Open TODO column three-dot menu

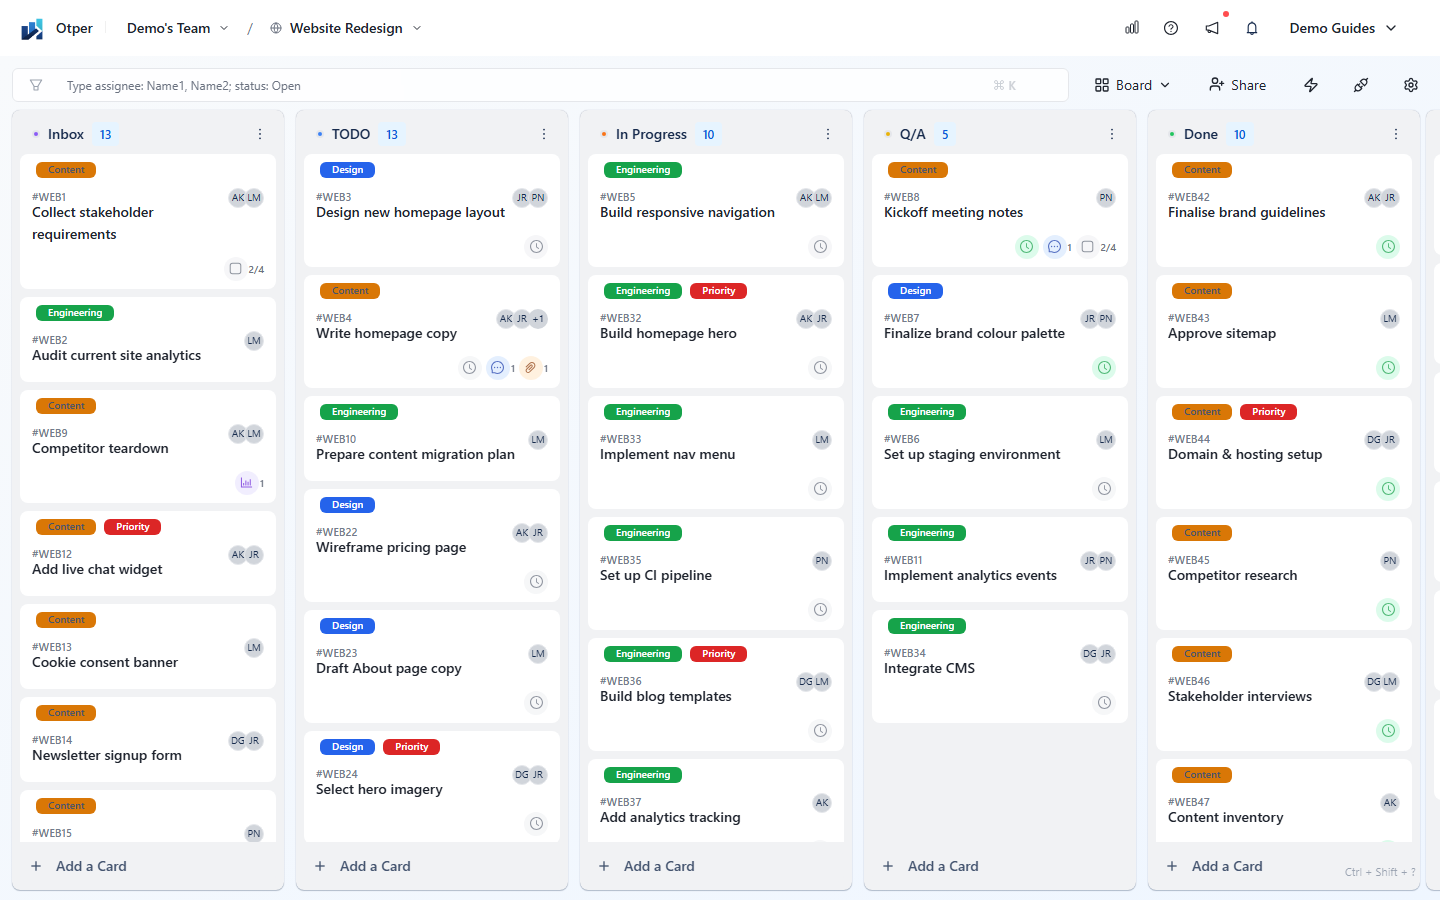point(544,134)
